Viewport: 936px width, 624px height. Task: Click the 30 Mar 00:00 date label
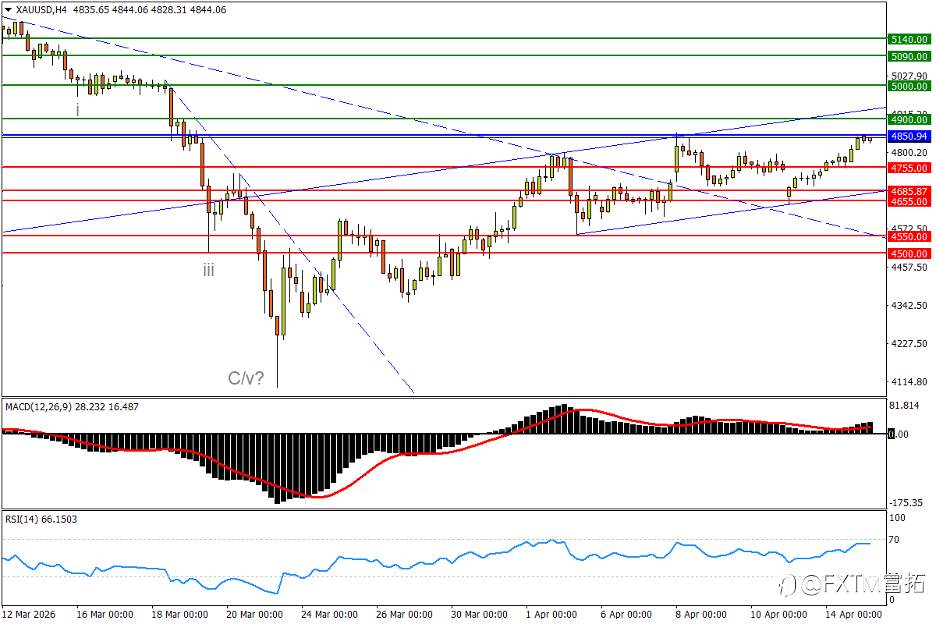479,614
